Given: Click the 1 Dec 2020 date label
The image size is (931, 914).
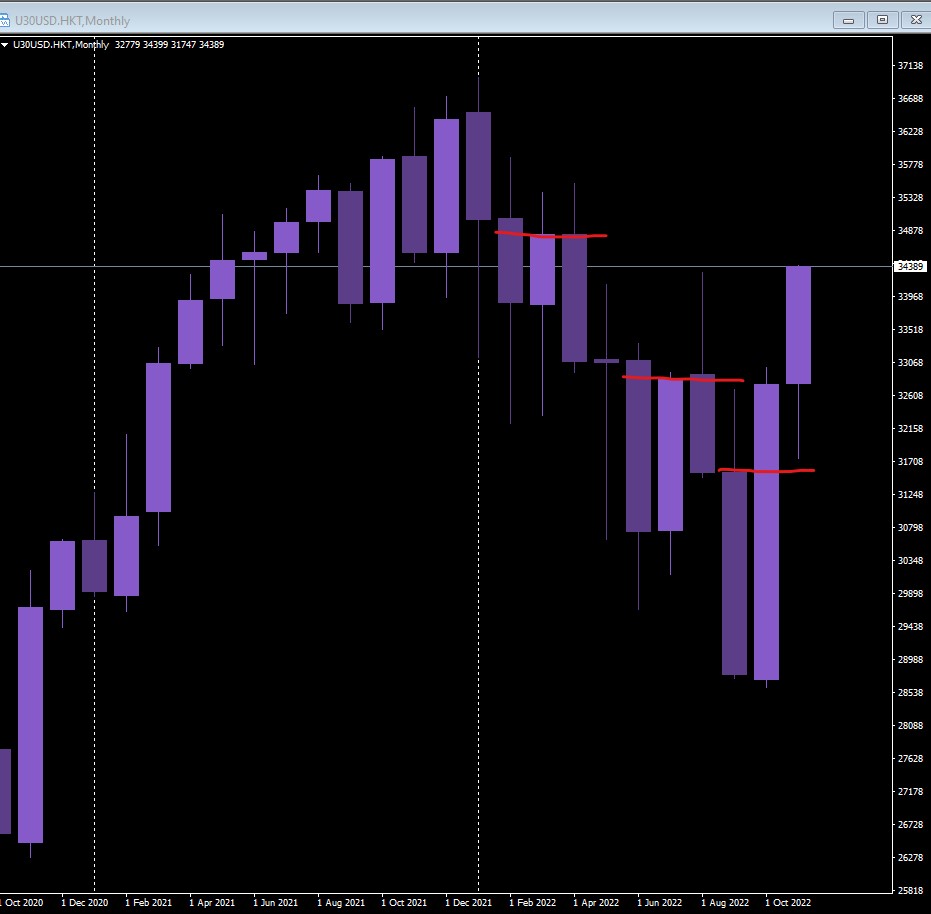Looking at the screenshot, I should pos(84,903).
